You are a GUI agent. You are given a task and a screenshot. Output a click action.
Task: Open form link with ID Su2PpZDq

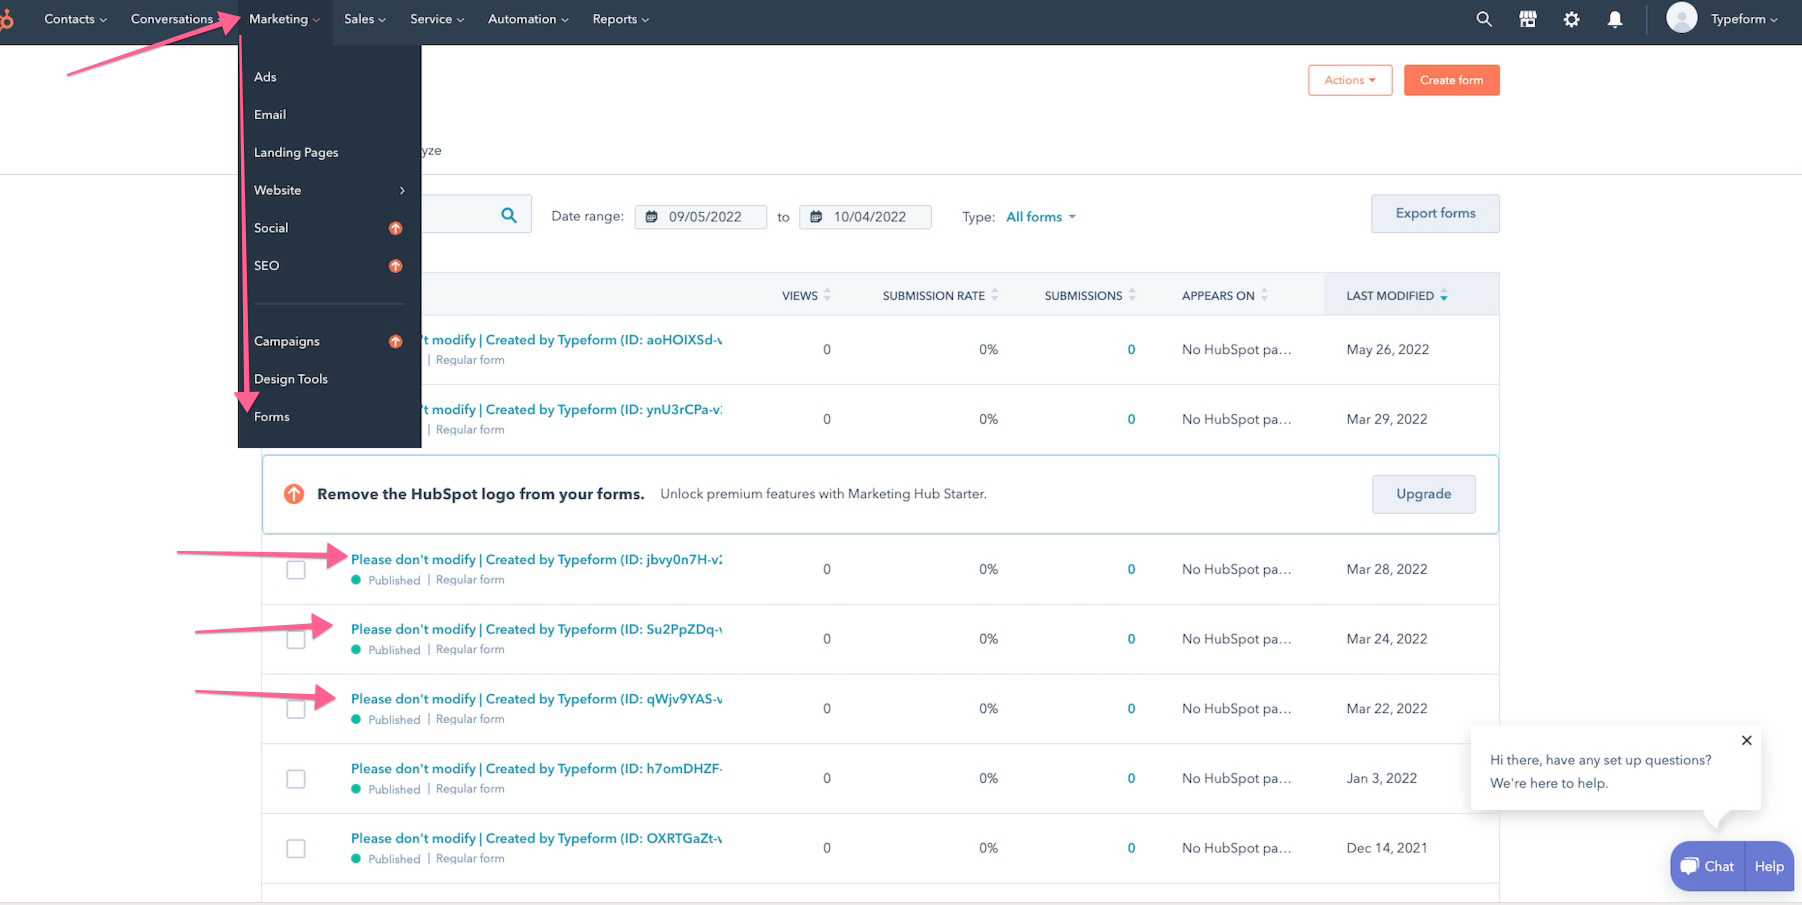[536, 630]
